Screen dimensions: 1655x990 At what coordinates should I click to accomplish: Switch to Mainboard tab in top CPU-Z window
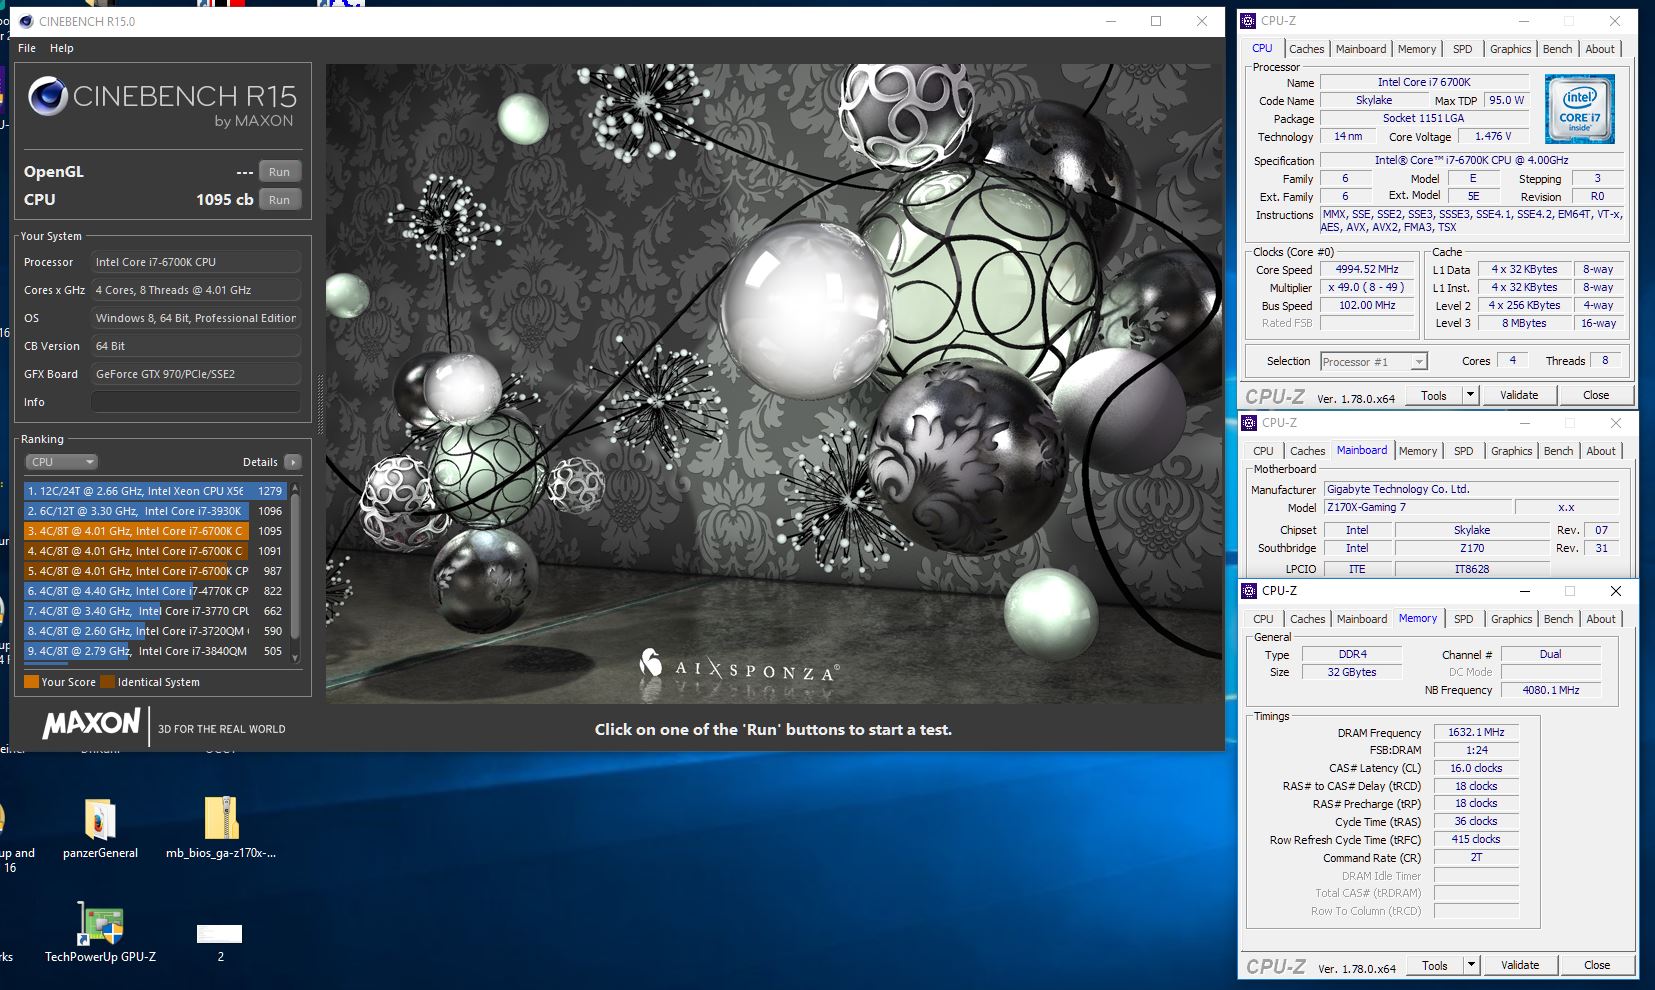[x=1361, y=49]
